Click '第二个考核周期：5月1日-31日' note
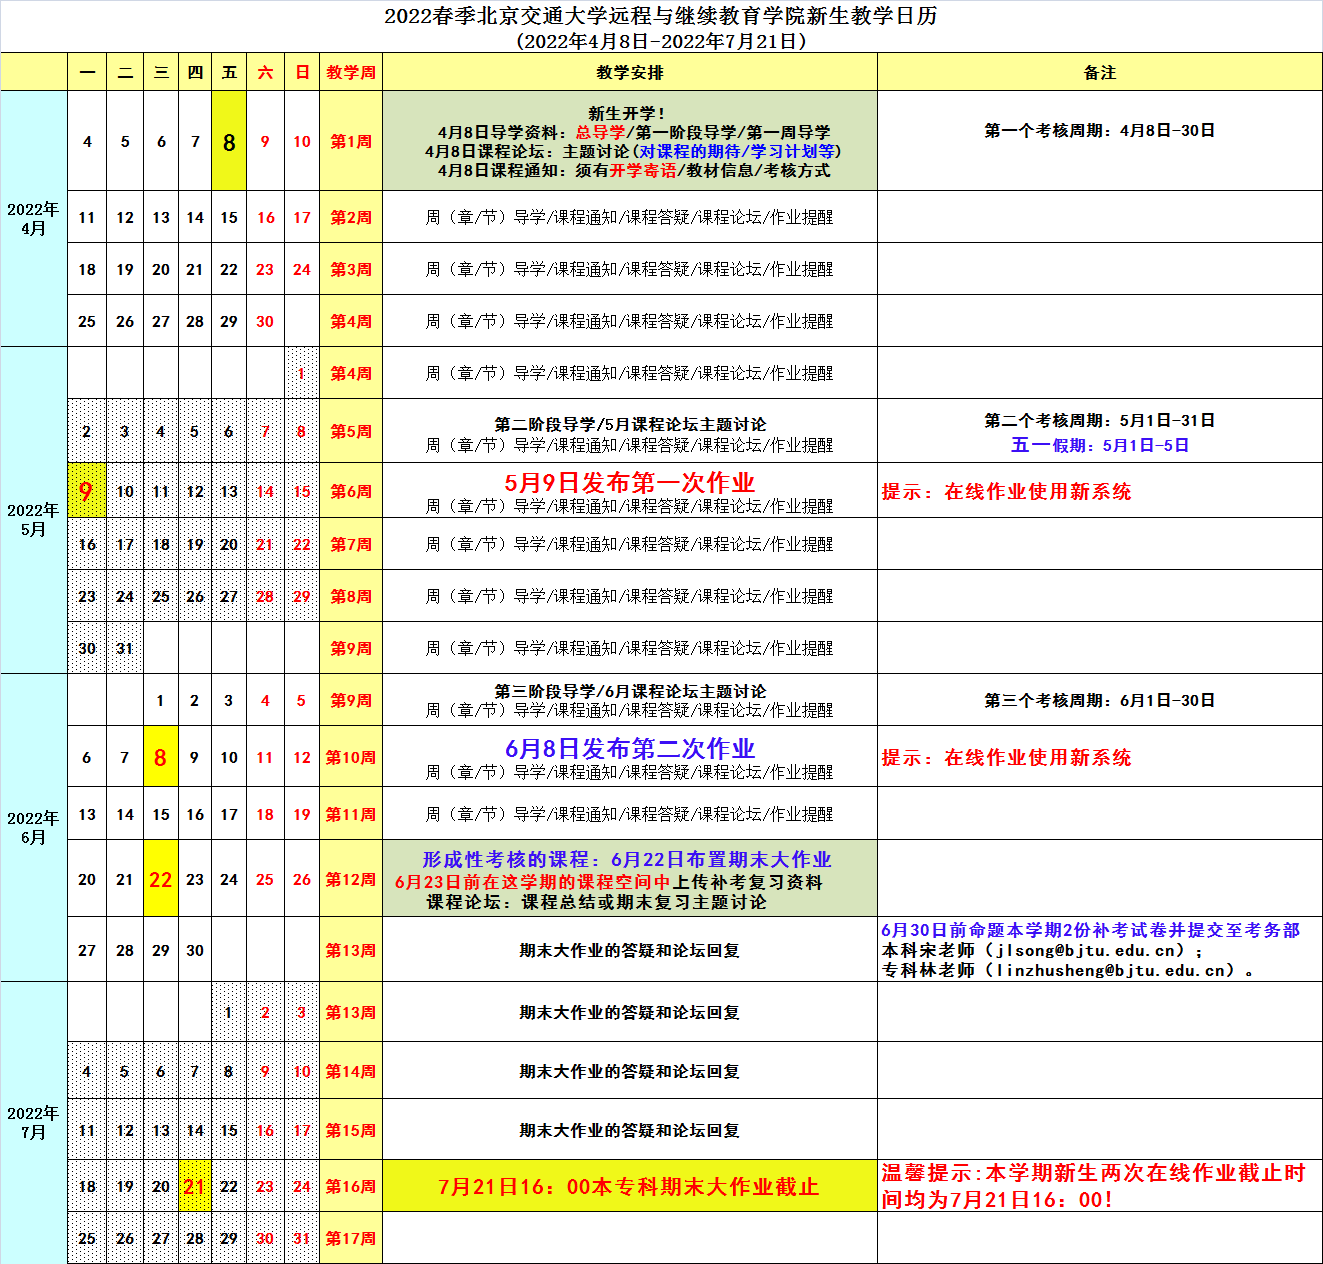1323x1264 pixels. point(1100,420)
